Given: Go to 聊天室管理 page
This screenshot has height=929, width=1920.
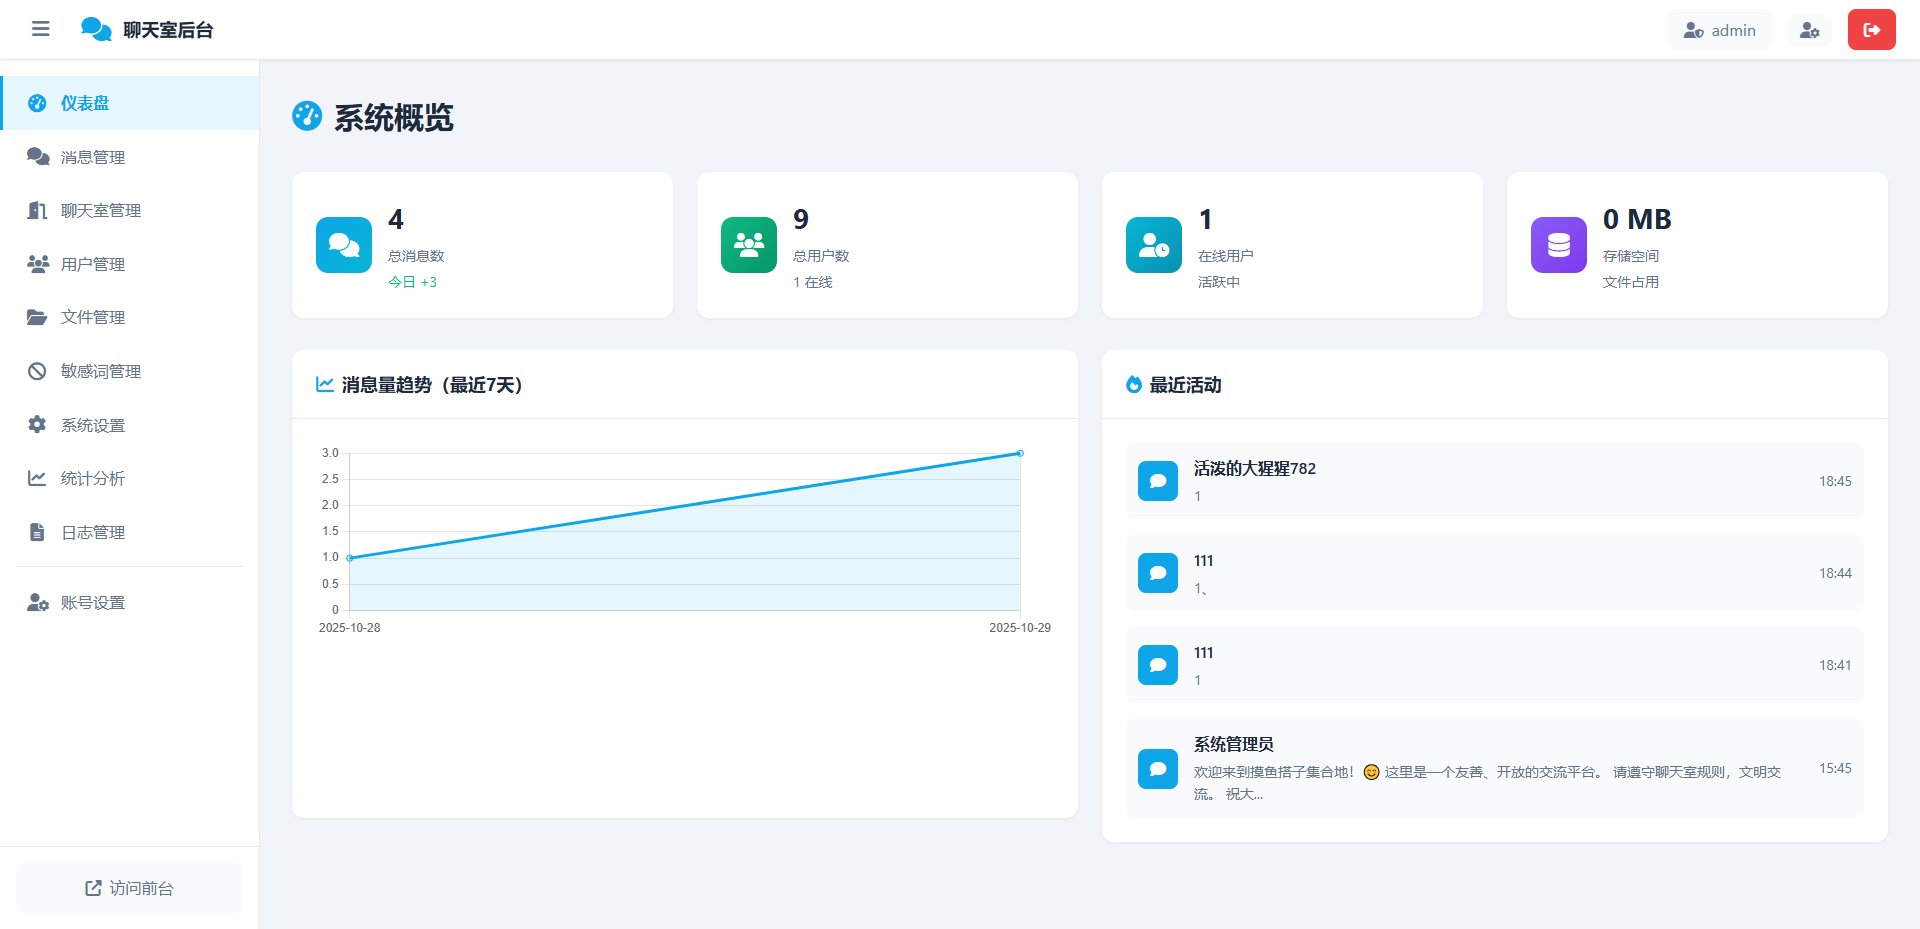Looking at the screenshot, I should (100, 210).
